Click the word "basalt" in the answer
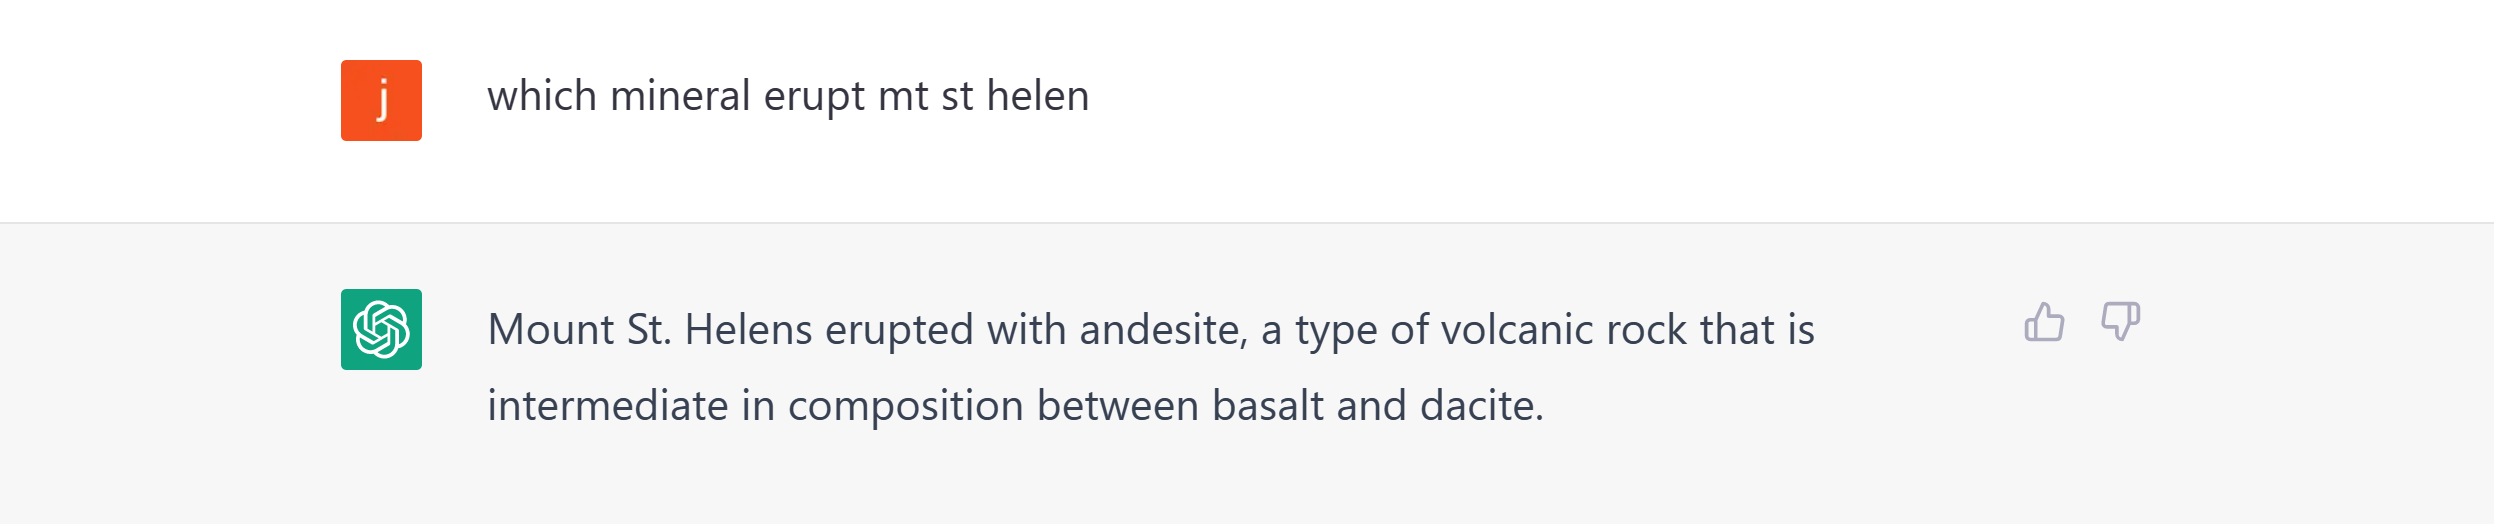The height and width of the screenshot is (524, 2494). coord(1267,406)
